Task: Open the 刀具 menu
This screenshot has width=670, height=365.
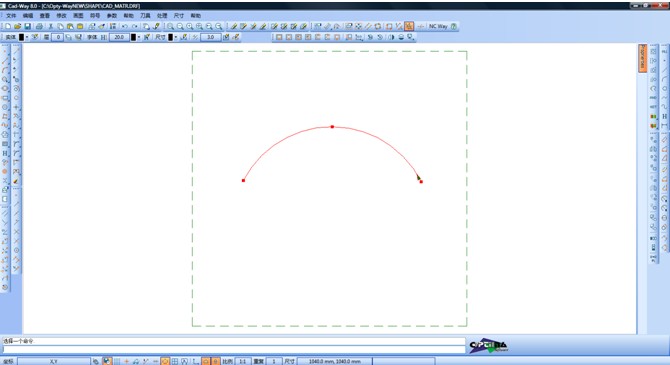Action: click(145, 16)
